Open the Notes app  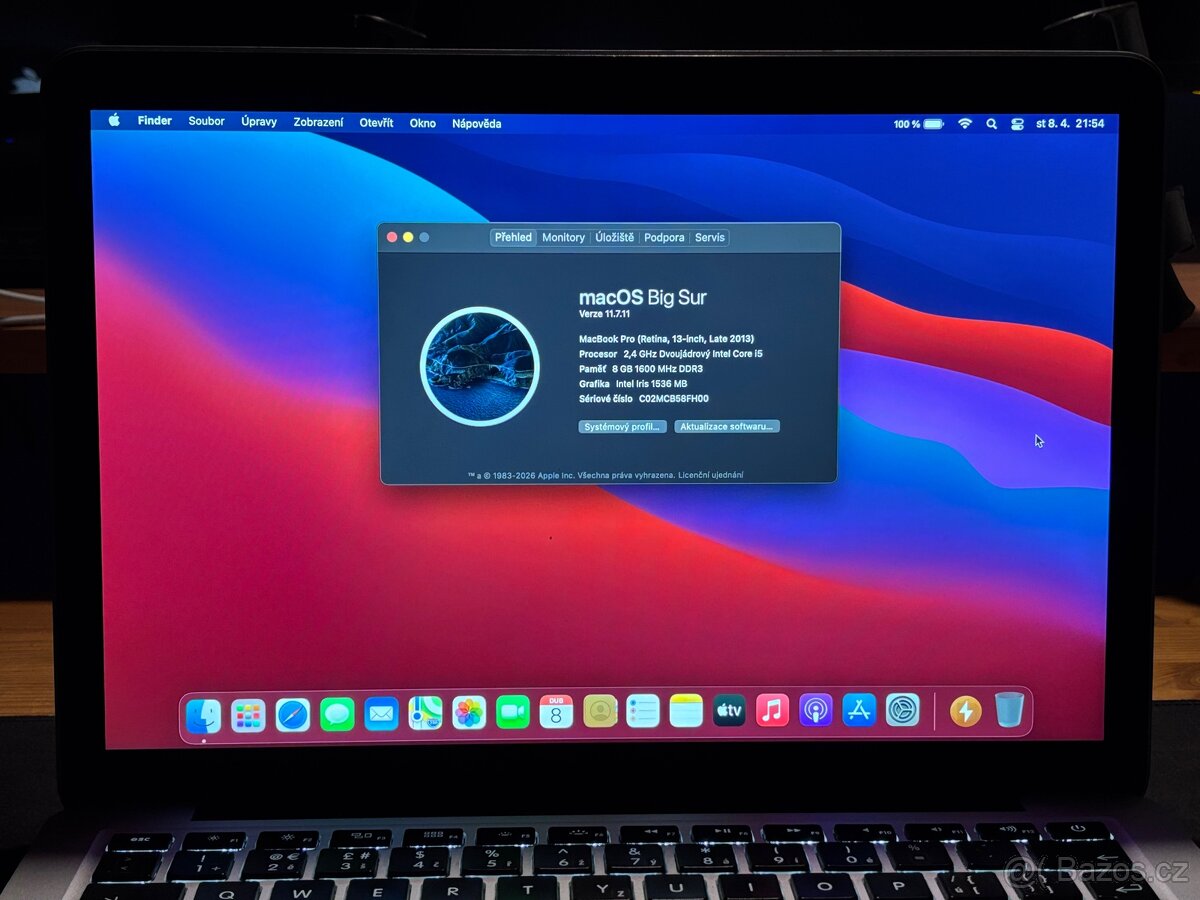pyautogui.click(x=685, y=714)
